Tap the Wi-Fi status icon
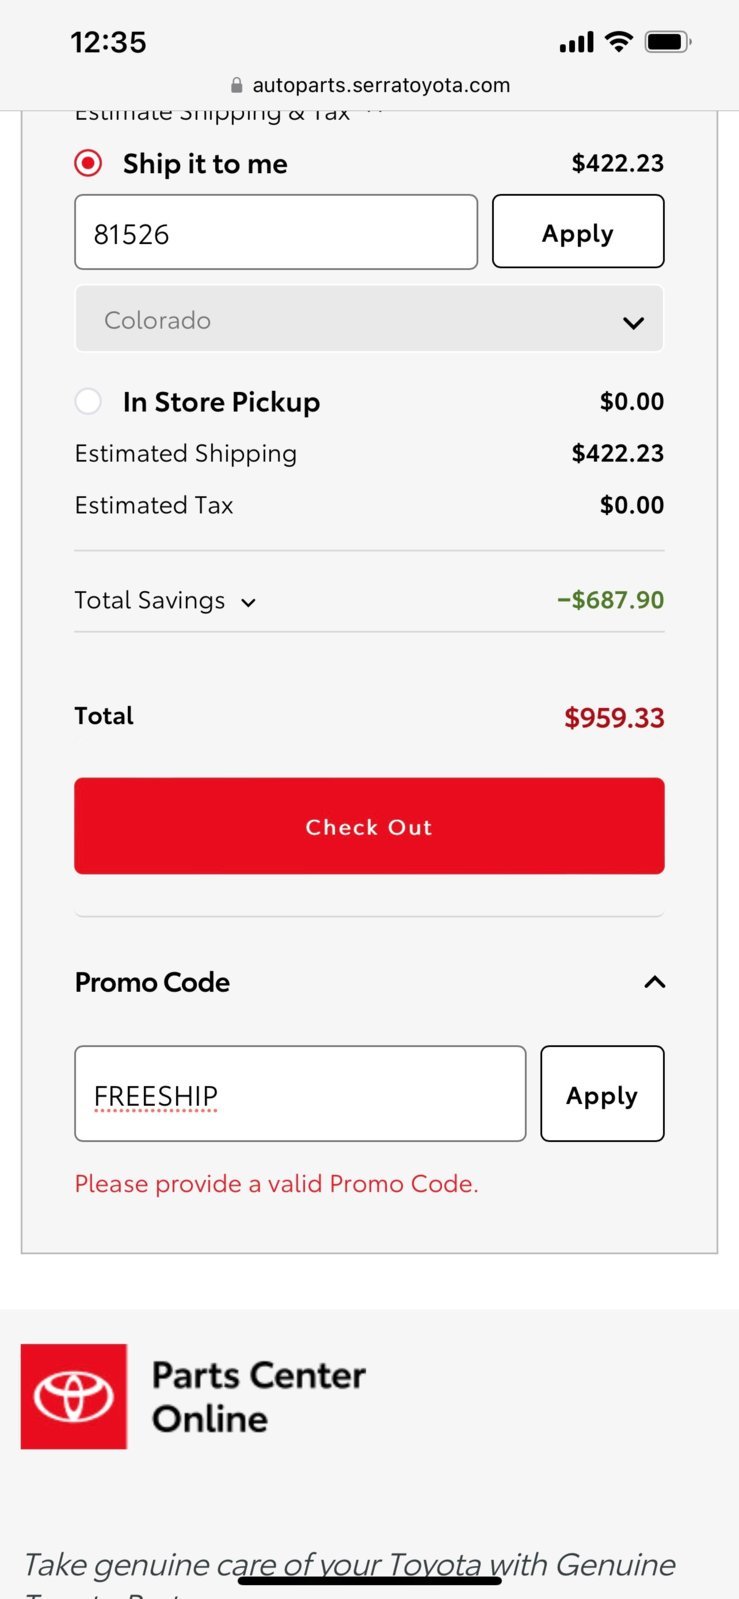Image resolution: width=739 pixels, height=1599 pixels. (x=620, y=42)
